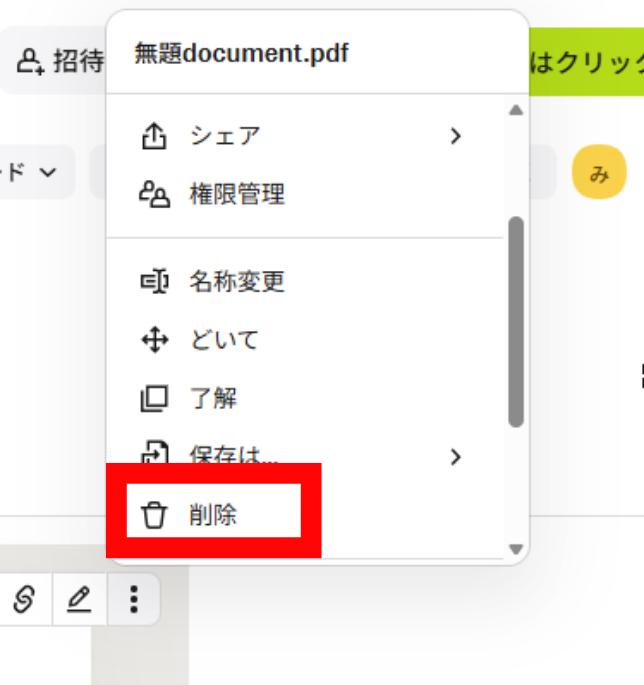Click the menu scrollbar up arrow
644x685 pixels.
tap(516, 110)
